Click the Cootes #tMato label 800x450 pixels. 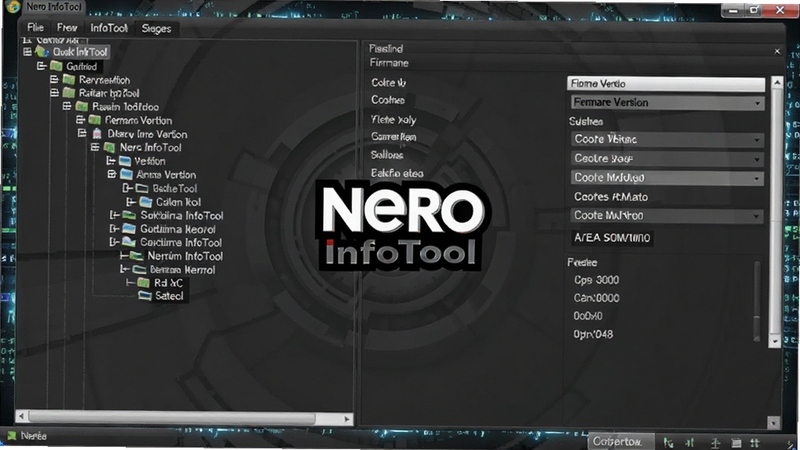pyautogui.click(x=611, y=197)
